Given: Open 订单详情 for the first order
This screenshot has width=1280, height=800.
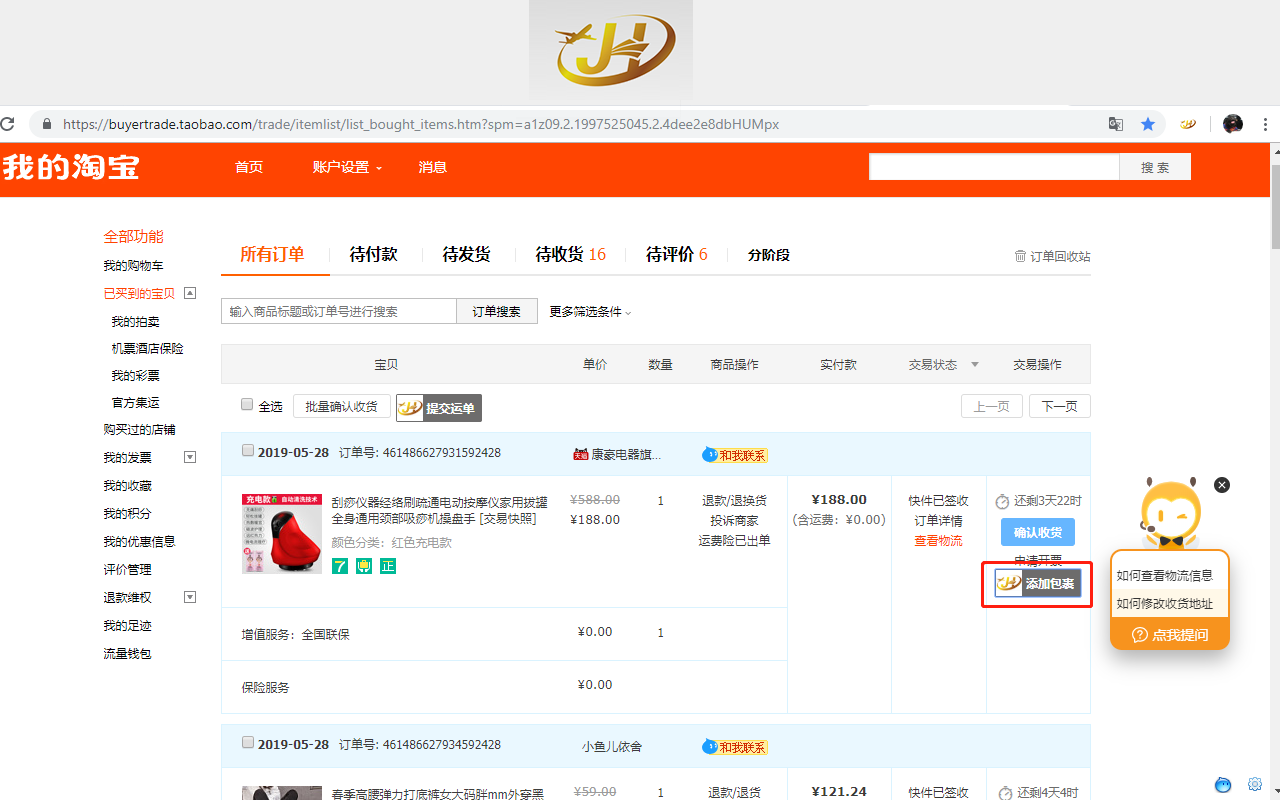Looking at the screenshot, I should (938, 521).
